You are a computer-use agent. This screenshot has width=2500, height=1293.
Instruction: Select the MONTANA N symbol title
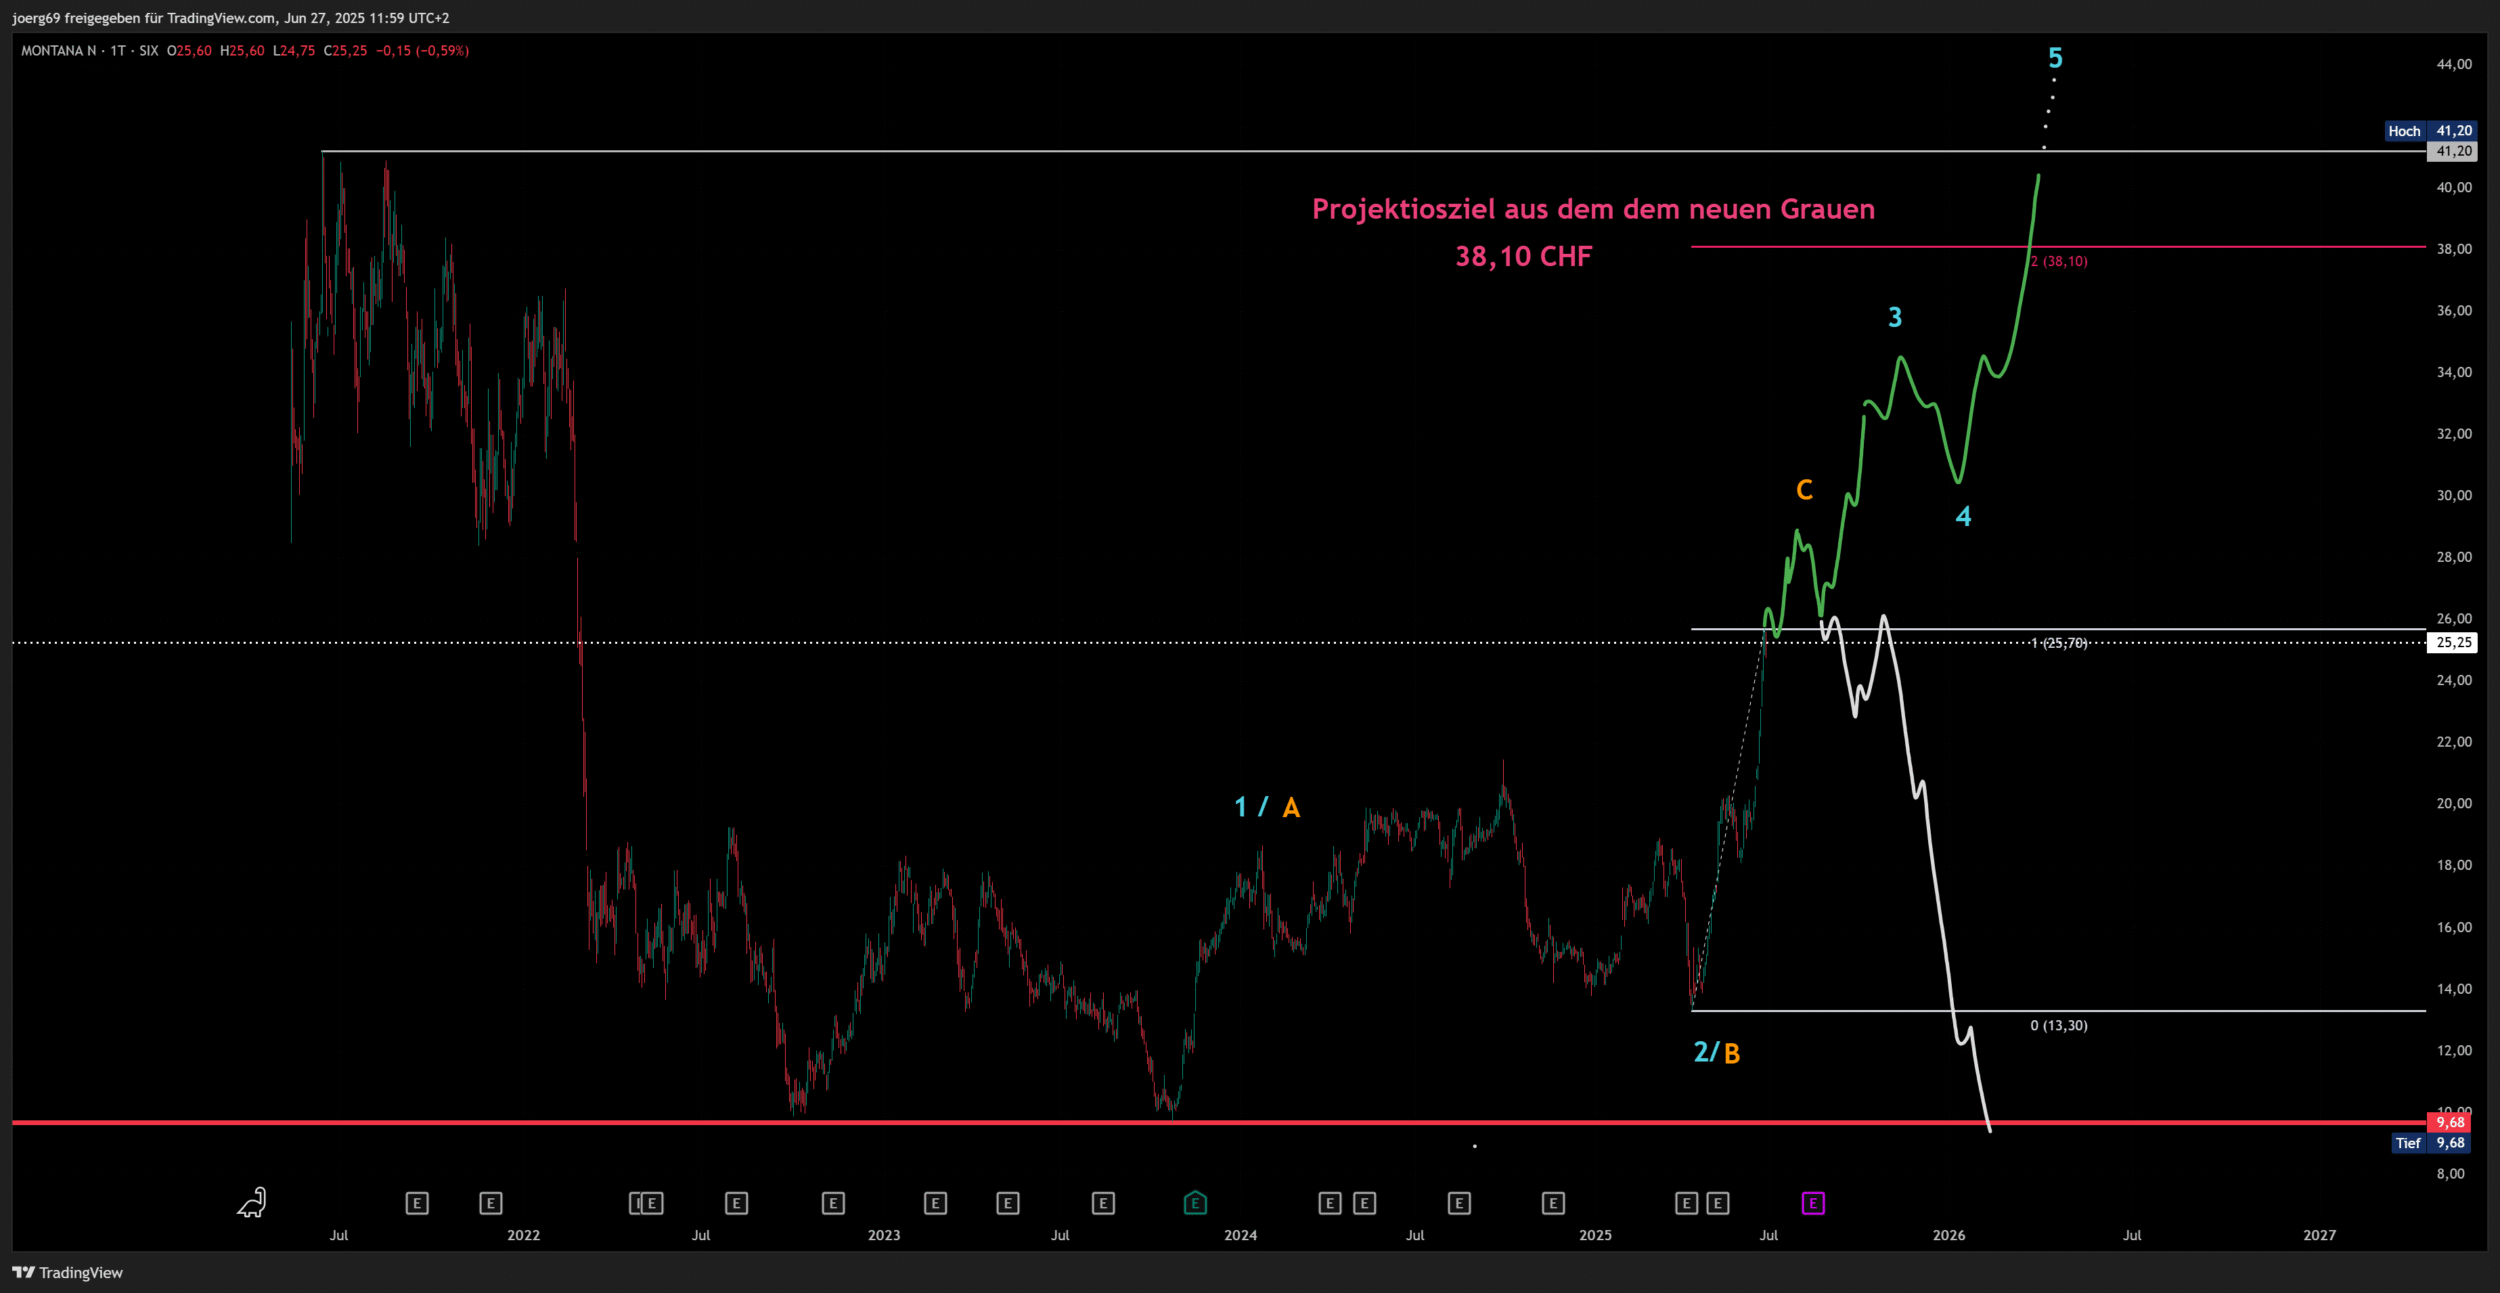coord(58,51)
